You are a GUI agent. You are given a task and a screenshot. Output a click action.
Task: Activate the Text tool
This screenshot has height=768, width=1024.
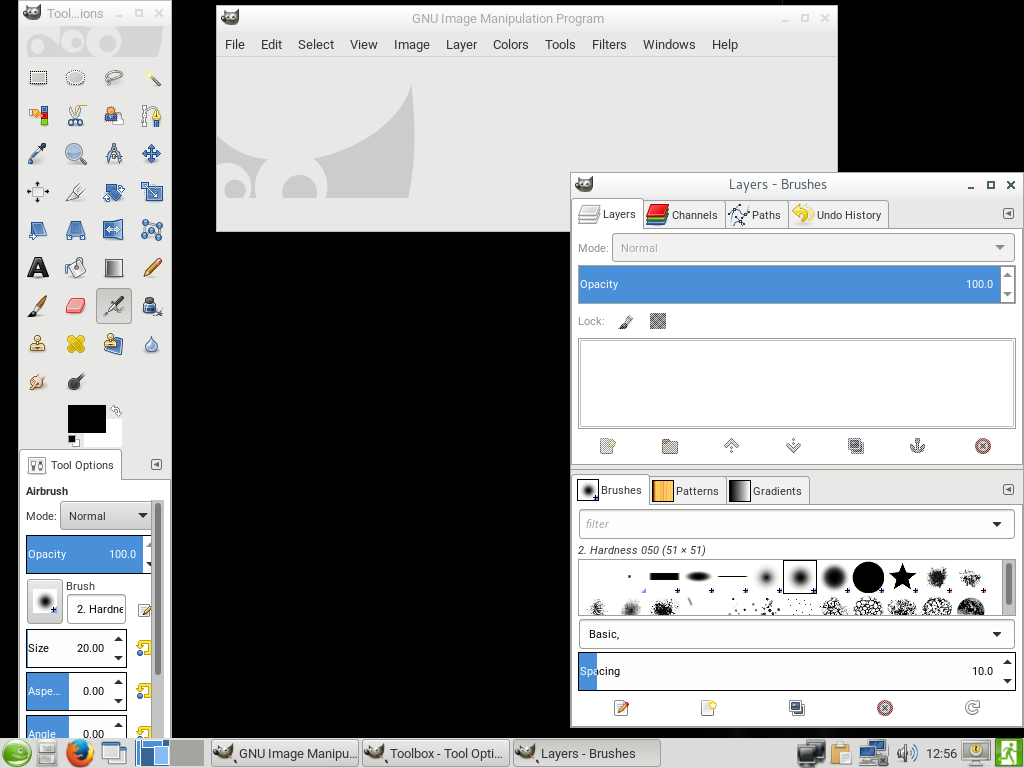[38, 268]
